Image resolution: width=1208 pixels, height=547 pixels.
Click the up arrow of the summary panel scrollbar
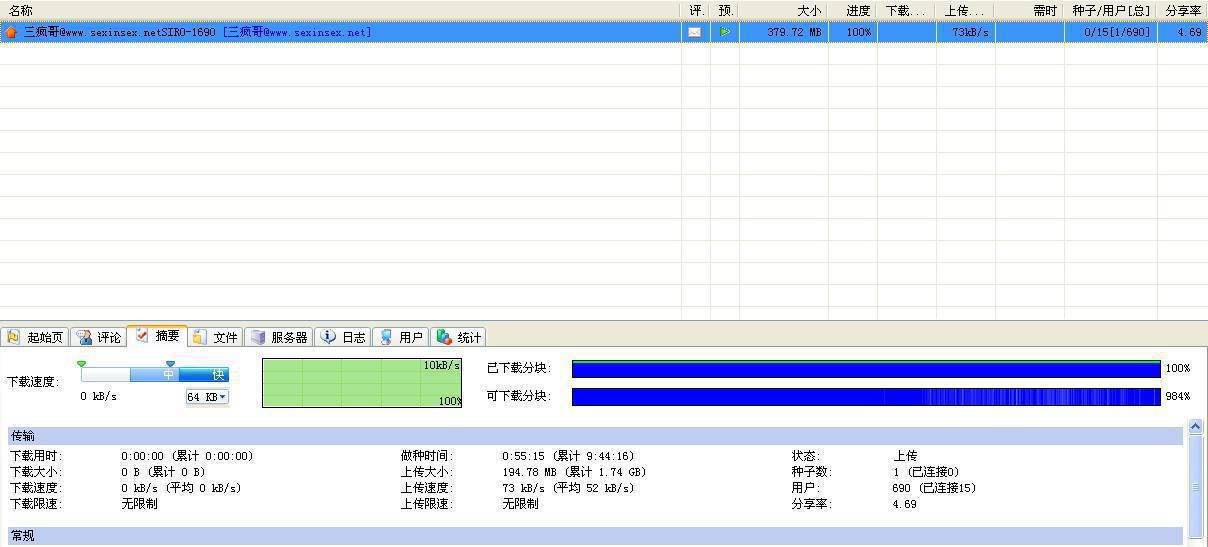[x=1195, y=427]
